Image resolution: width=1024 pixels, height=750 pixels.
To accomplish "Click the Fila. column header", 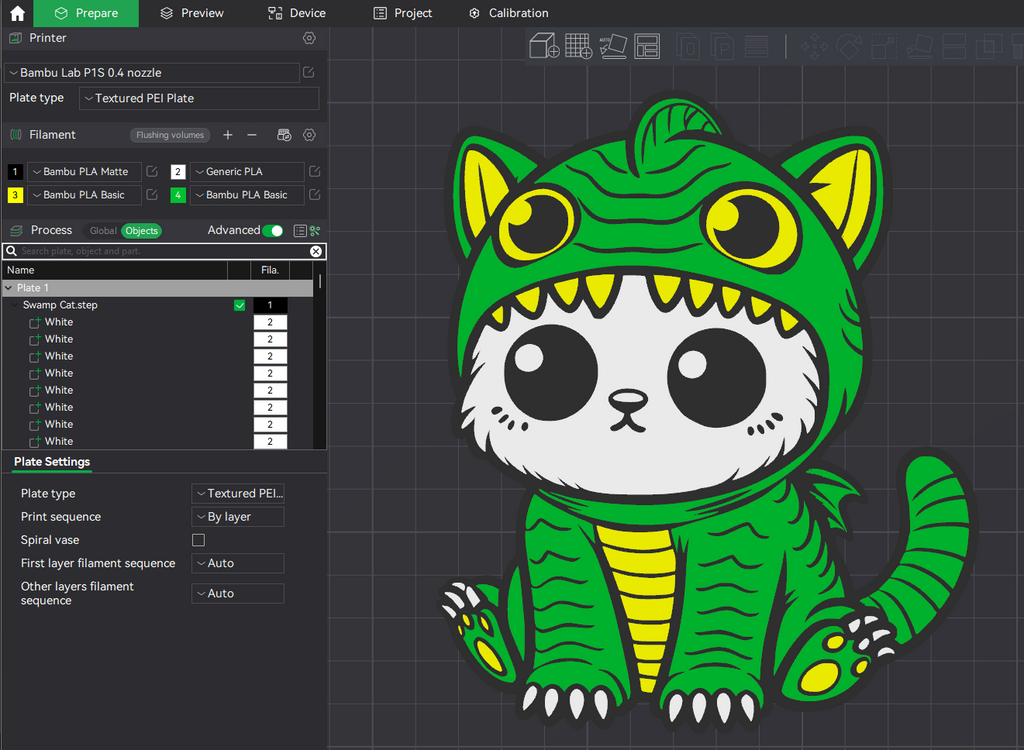I will [270, 270].
